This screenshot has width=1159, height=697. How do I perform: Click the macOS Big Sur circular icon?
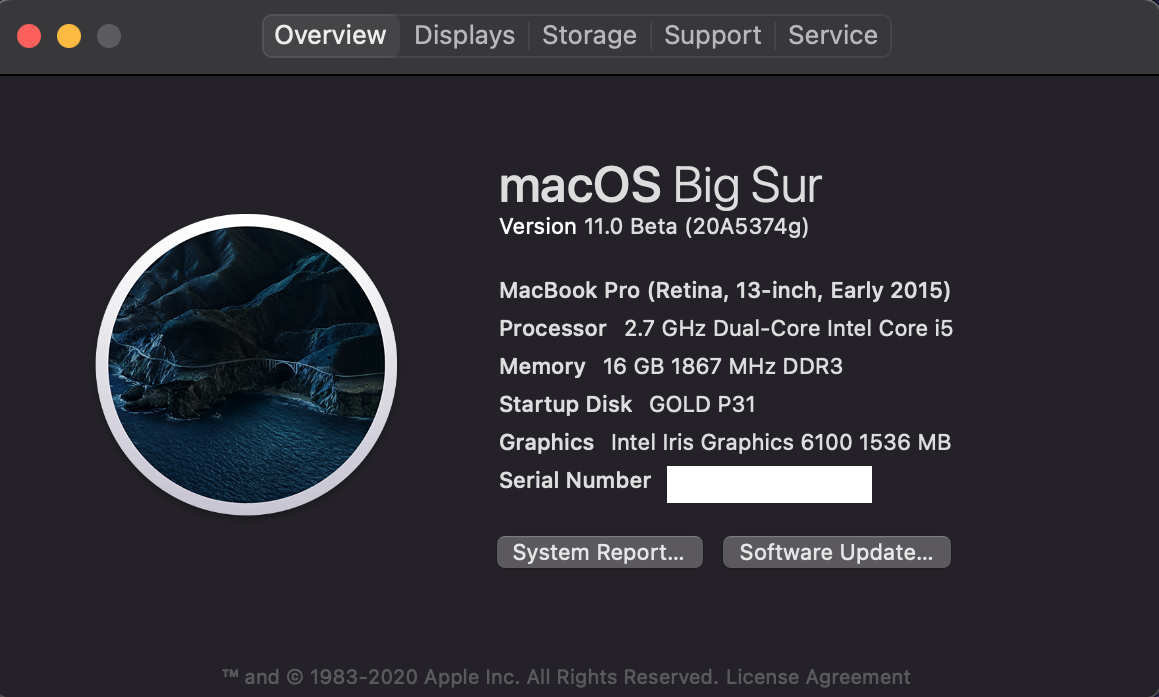tap(246, 364)
